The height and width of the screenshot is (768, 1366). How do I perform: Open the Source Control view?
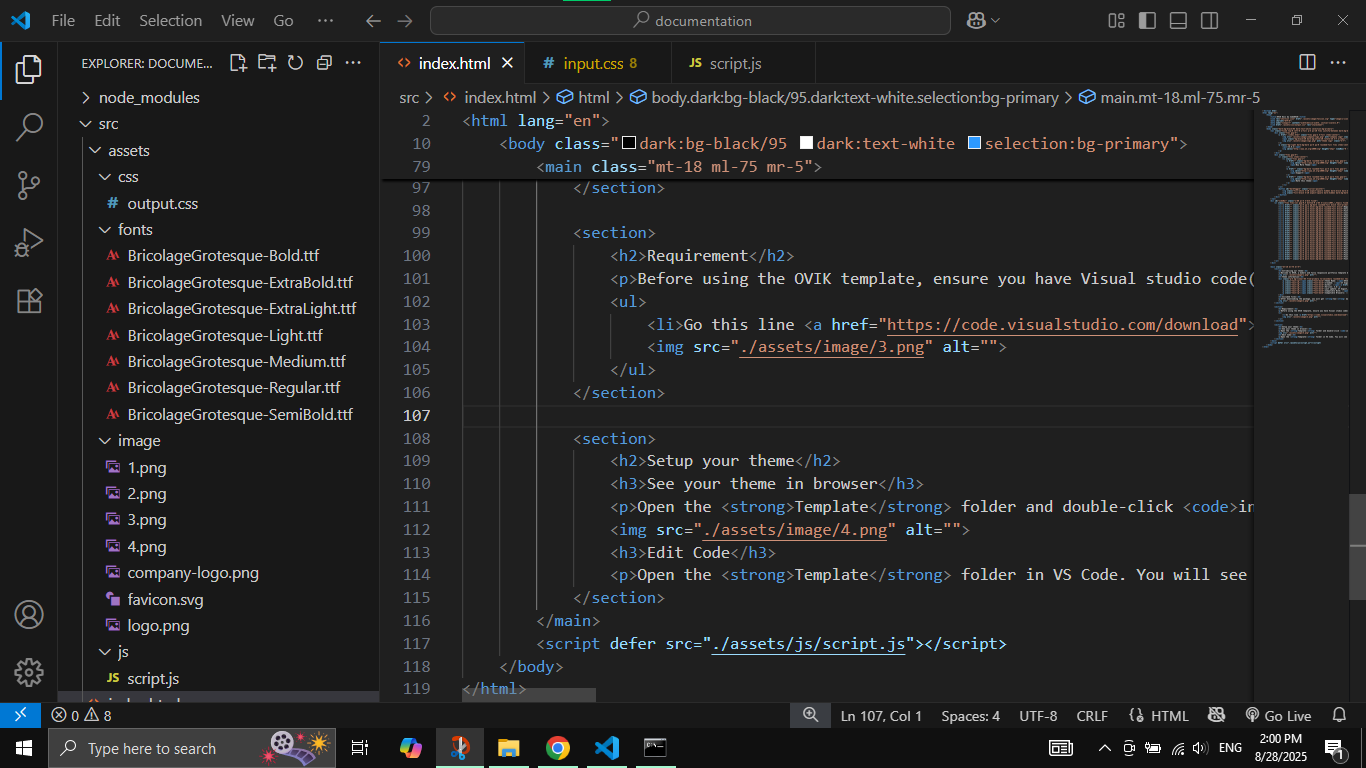[x=29, y=185]
